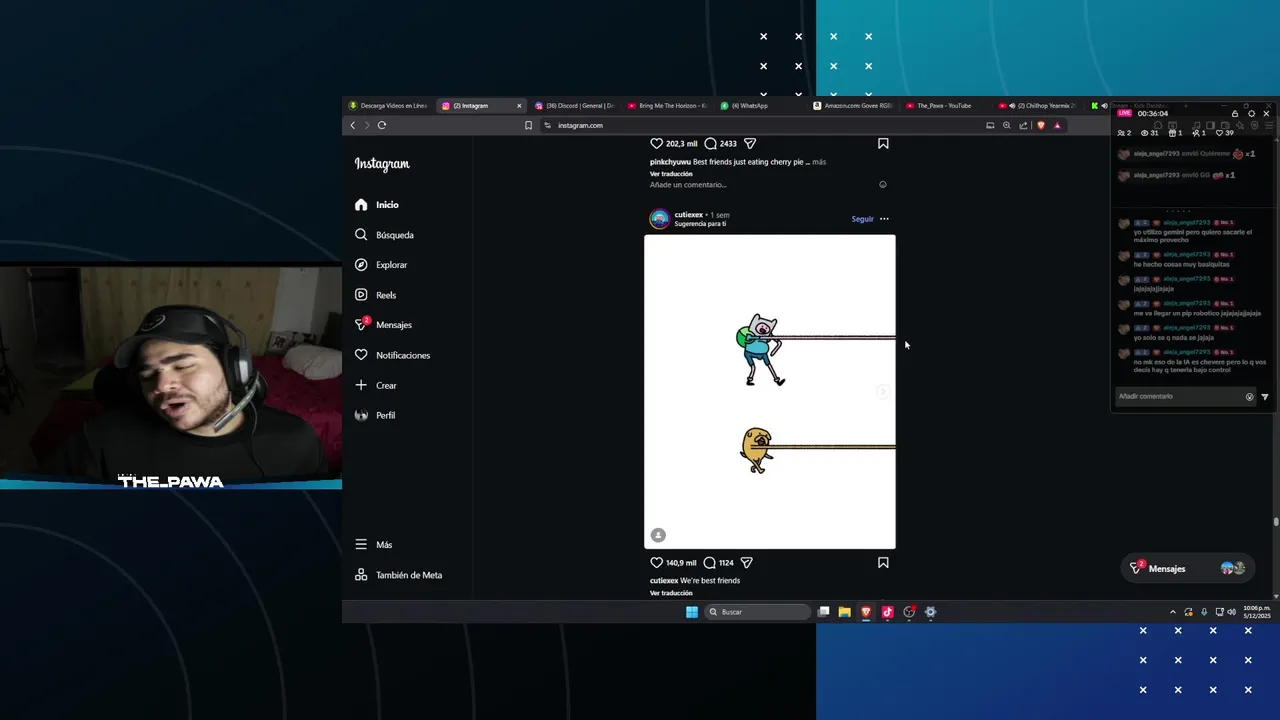Screen dimensions: 1280x720
Task: Open Búsqueda in Instagram sidebar
Action: coord(384,235)
